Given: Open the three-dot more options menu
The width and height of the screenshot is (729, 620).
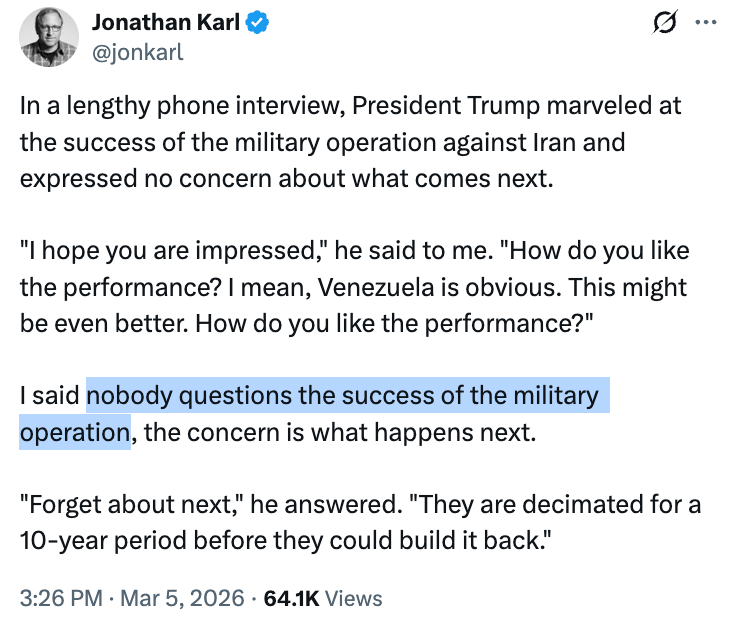Looking at the screenshot, I should 705,23.
